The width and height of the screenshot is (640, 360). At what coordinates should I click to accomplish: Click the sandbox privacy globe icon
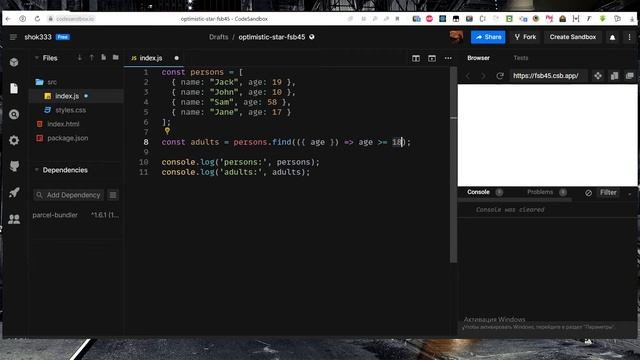[x=312, y=37]
